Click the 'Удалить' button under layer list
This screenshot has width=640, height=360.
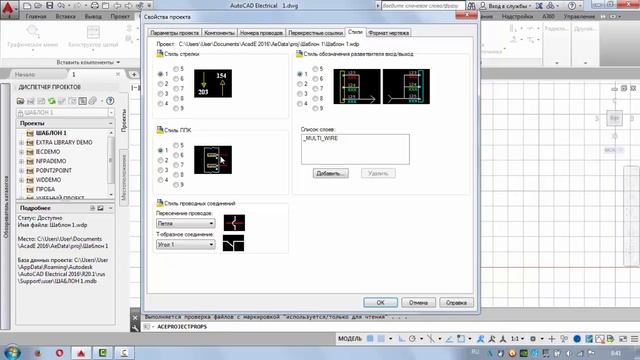378,173
